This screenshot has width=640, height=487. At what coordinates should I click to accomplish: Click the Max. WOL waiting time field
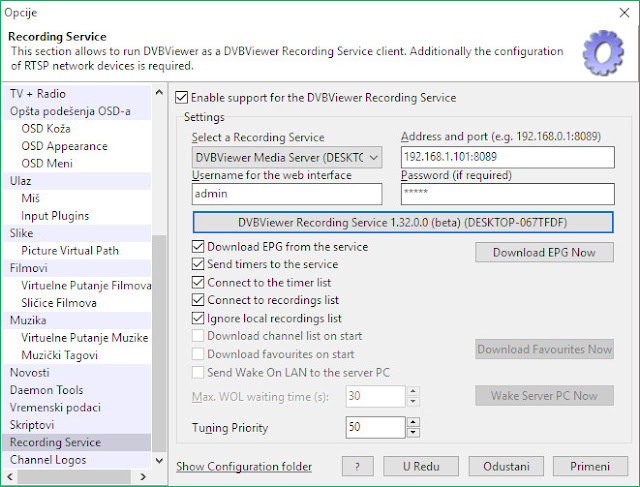click(376, 396)
